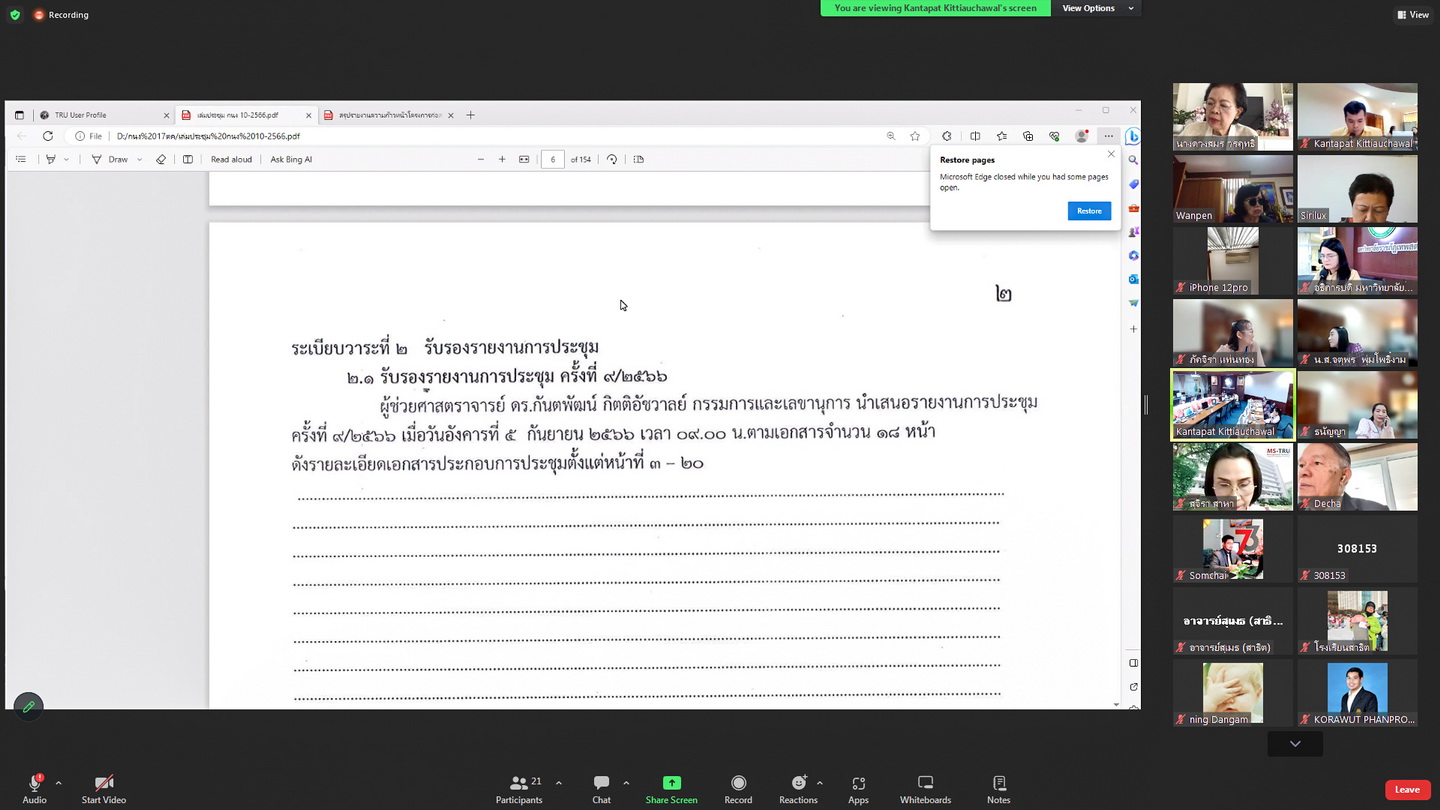This screenshot has height=810, width=1440.
Task: Click the green Share Screen button
Action: tap(671, 787)
